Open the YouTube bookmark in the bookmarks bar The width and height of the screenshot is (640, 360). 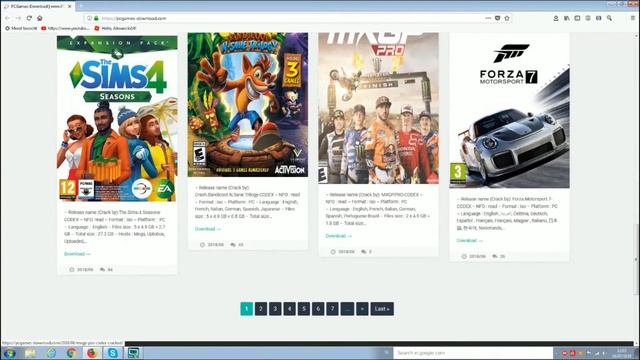[x=65, y=29]
